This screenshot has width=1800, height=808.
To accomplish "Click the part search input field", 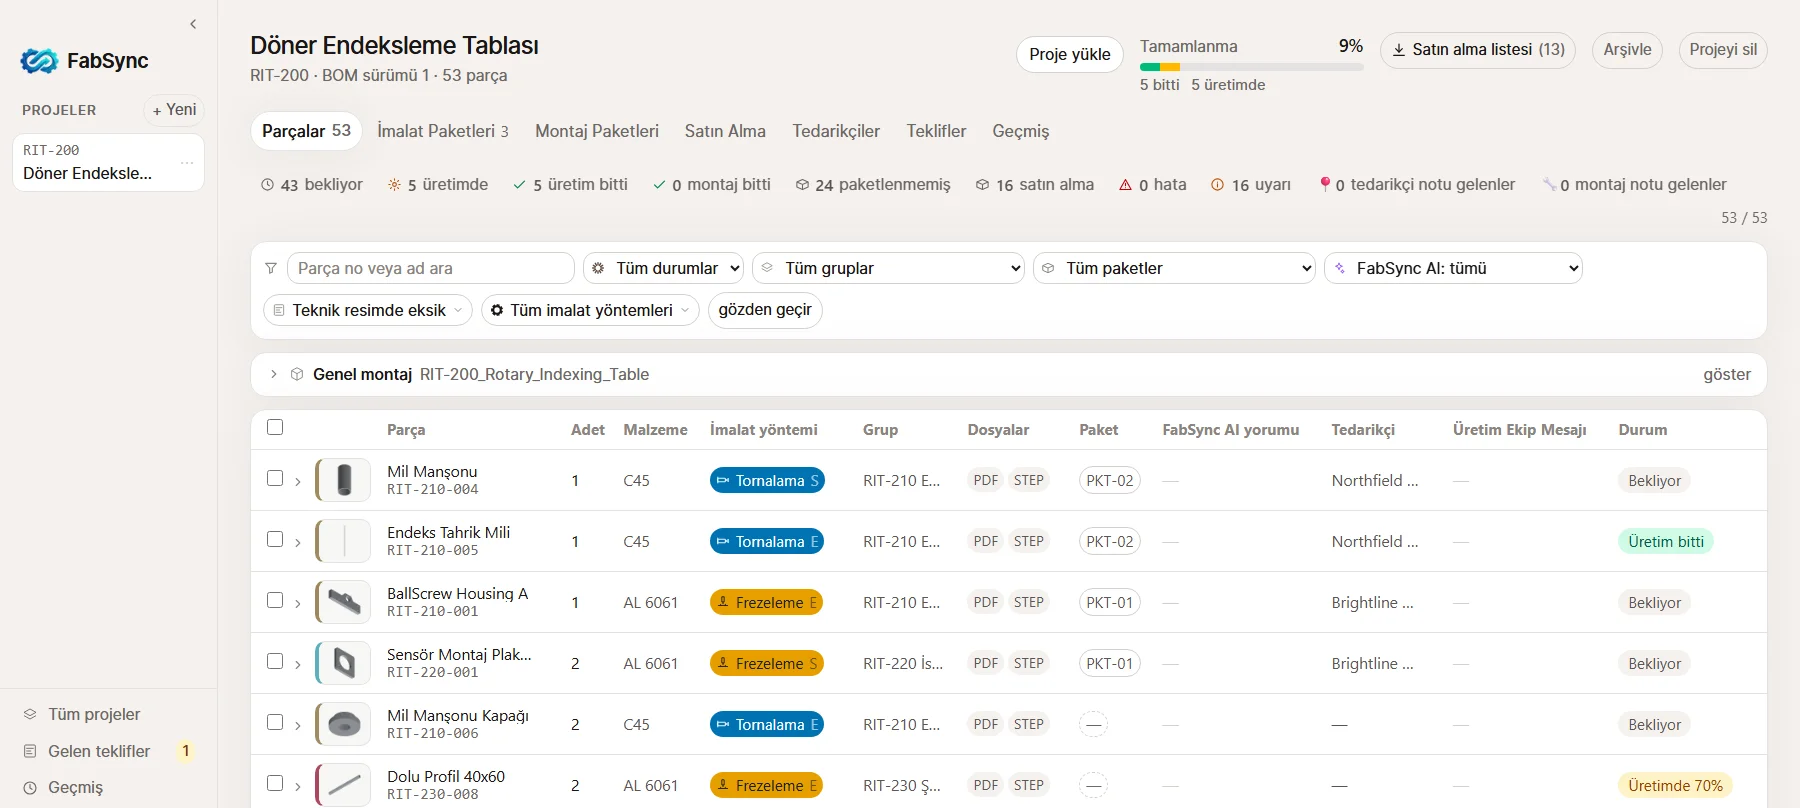I will pos(431,268).
